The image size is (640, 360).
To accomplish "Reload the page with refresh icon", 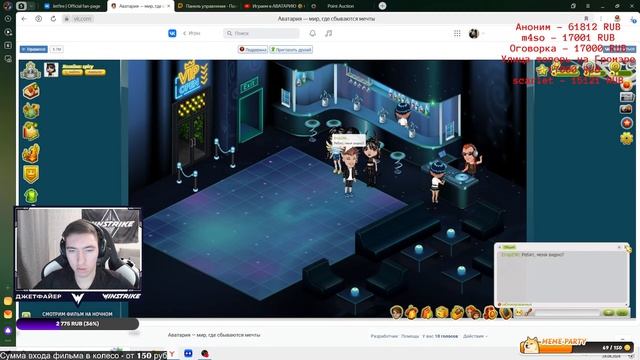I will (x=53, y=19).
